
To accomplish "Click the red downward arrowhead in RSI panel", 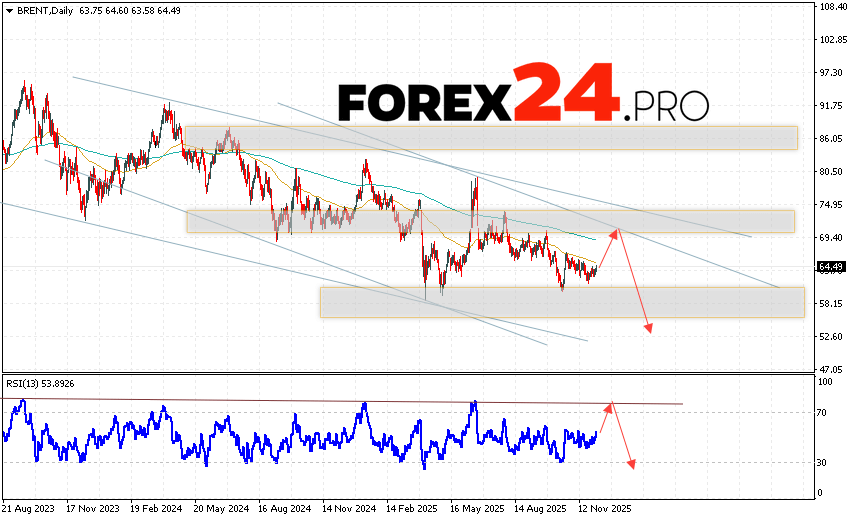I will [631, 463].
